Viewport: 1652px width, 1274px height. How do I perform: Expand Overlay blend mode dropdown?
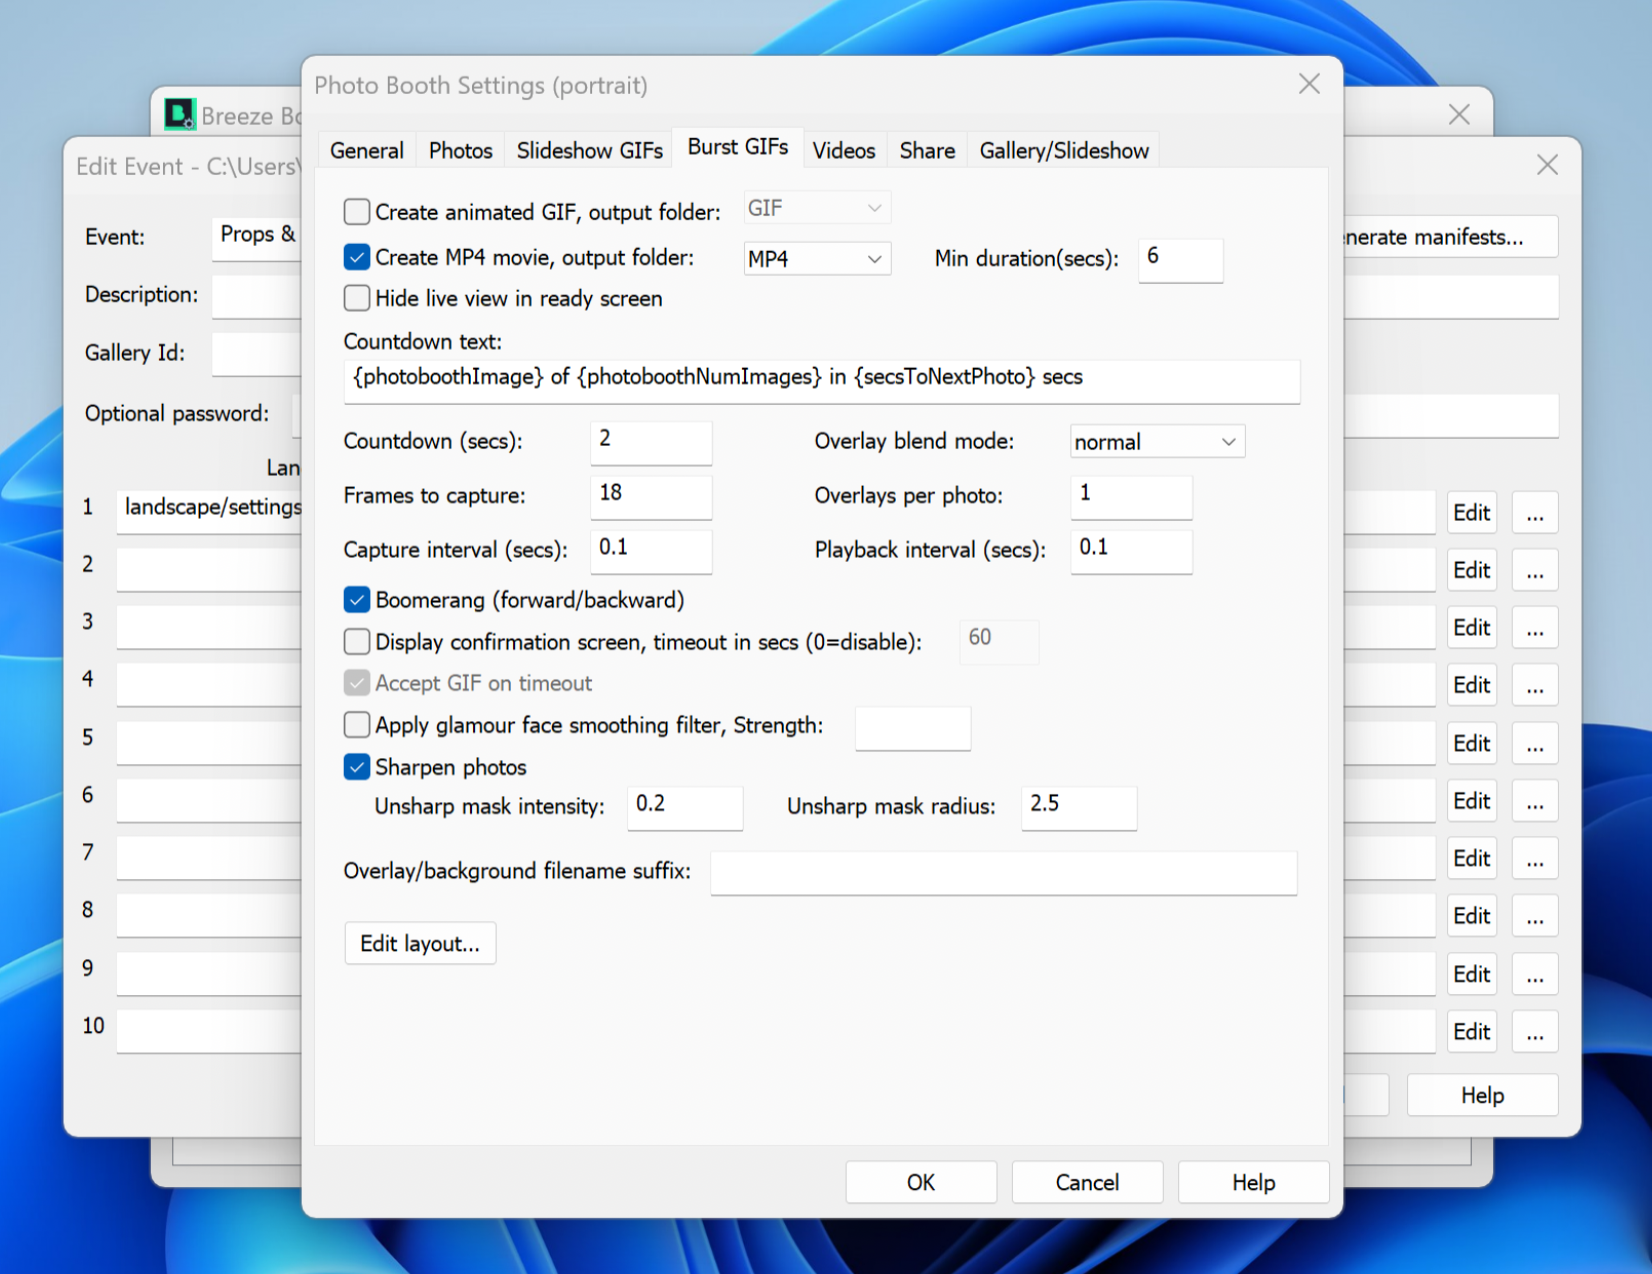click(x=1156, y=442)
